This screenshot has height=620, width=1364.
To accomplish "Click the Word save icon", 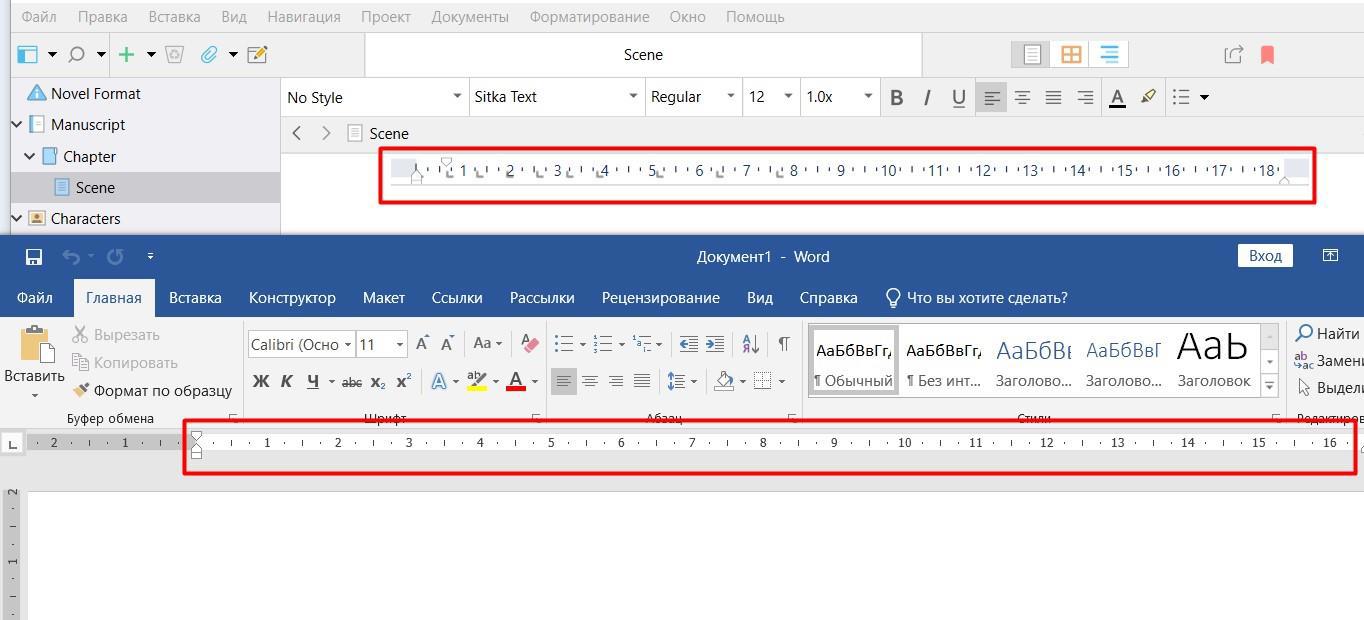I will 33,257.
